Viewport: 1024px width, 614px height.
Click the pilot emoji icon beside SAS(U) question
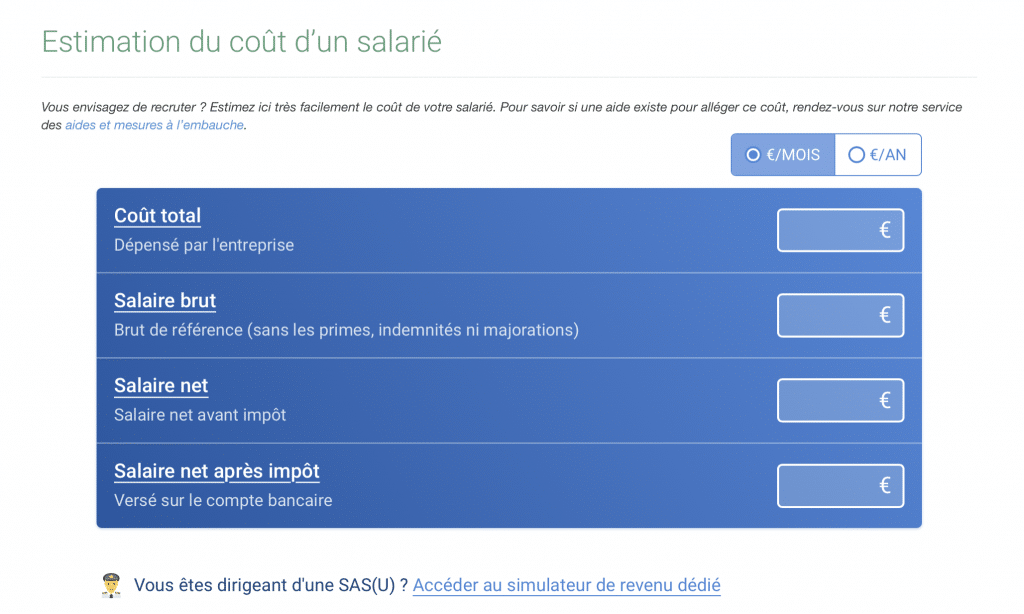click(111, 585)
